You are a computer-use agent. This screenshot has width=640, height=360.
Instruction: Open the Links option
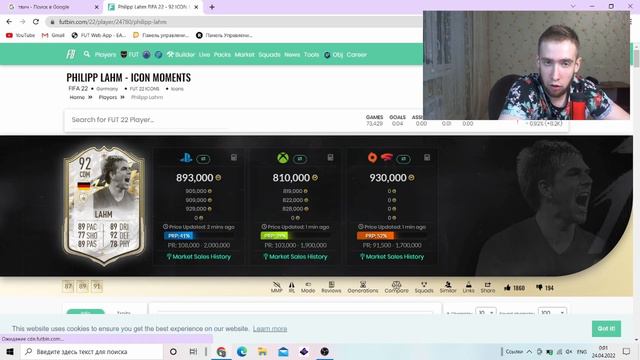[x=469, y=287]
